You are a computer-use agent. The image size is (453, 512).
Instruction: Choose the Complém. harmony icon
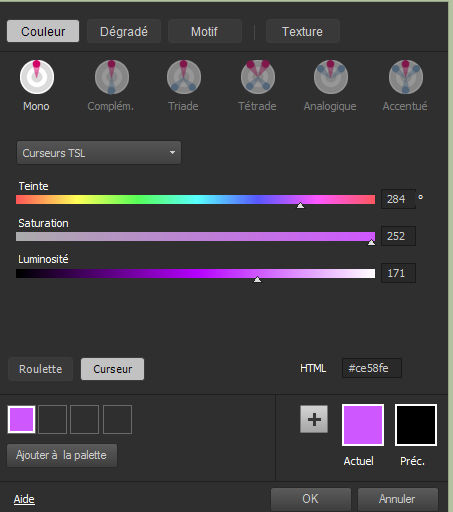pos(112,77)
